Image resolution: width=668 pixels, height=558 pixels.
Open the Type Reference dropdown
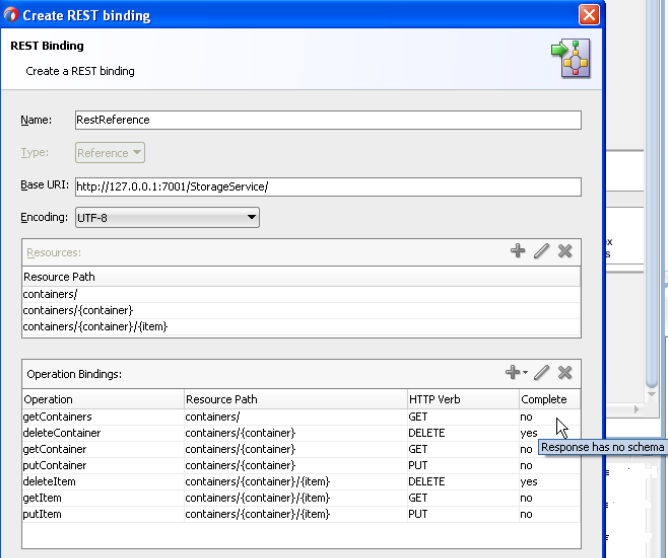(x=110, y=152)
